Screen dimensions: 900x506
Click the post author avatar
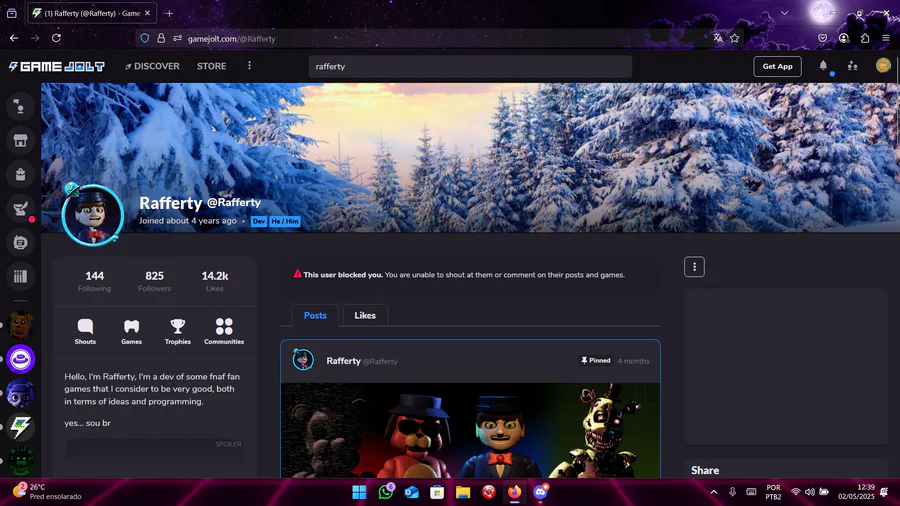coord(303,360)
